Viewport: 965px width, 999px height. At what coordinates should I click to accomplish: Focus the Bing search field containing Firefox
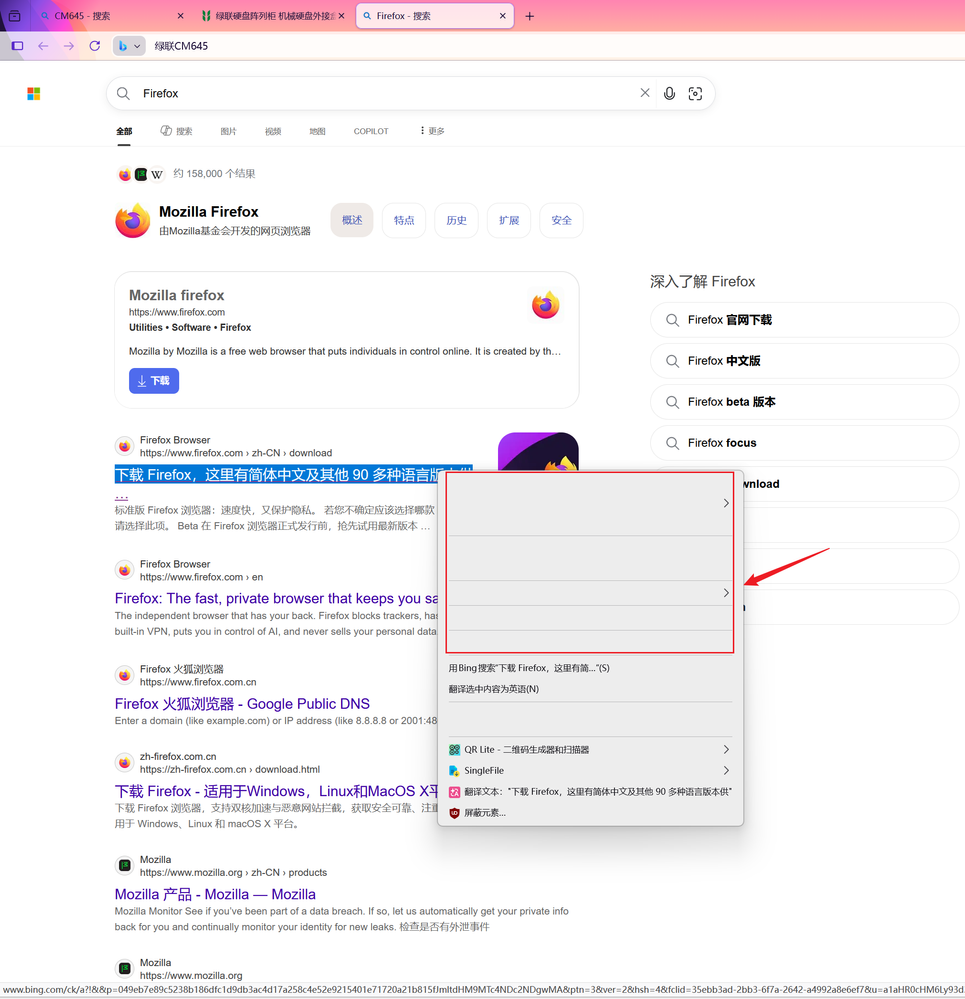[x=385, y=94]
